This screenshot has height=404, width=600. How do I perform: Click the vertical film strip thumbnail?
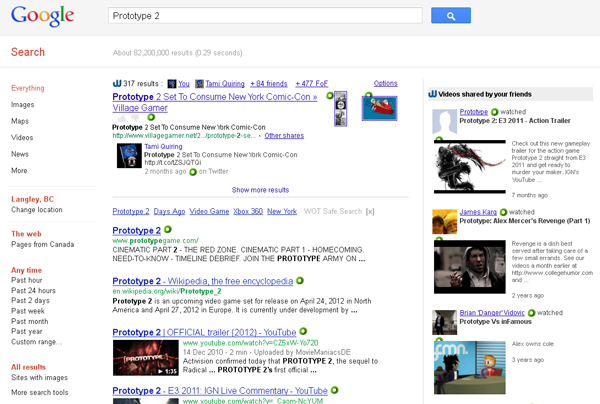(341, 109)
